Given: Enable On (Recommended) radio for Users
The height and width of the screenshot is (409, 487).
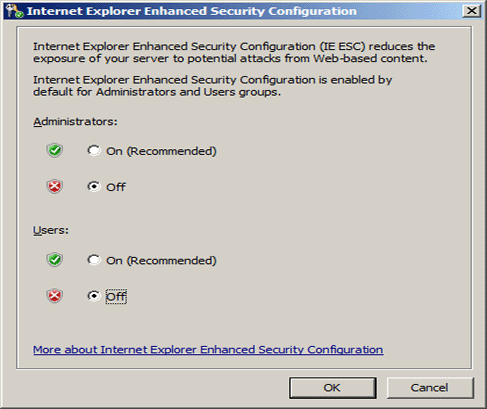Looking at the screenshot, I should tap(94, 260).
